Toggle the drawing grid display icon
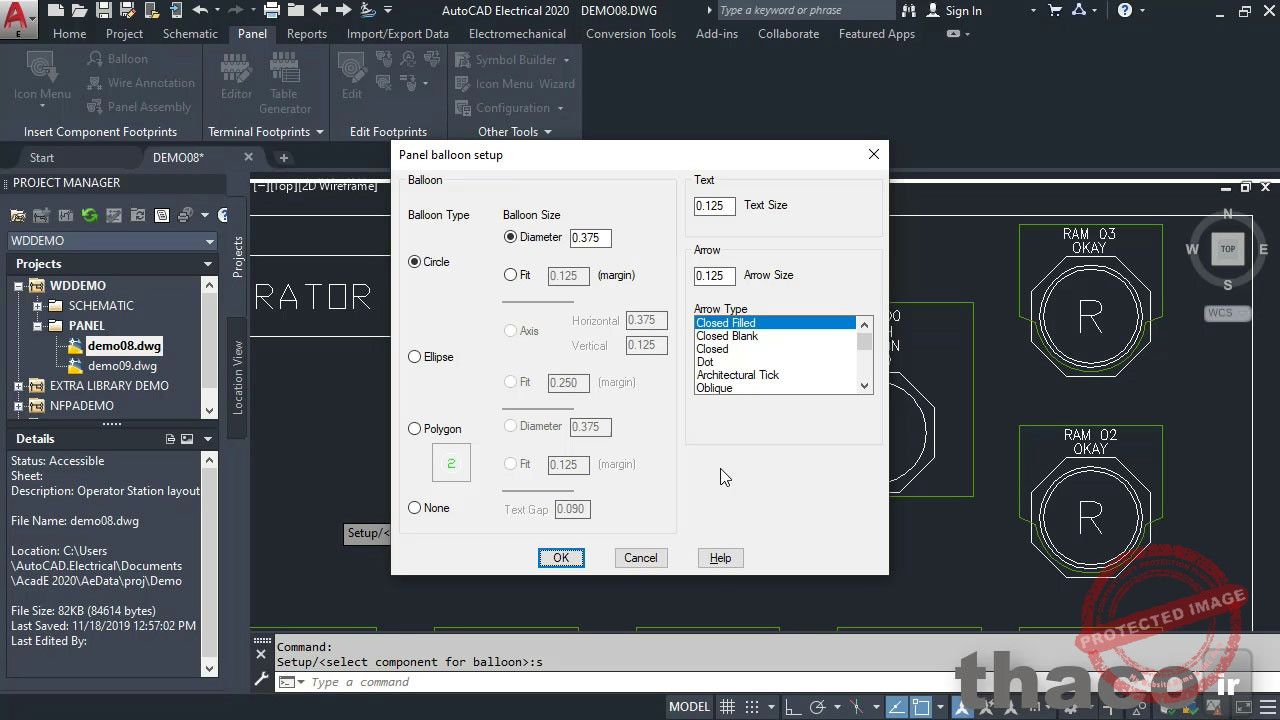Screen dimensions: 1280x720 pos(728,707)
